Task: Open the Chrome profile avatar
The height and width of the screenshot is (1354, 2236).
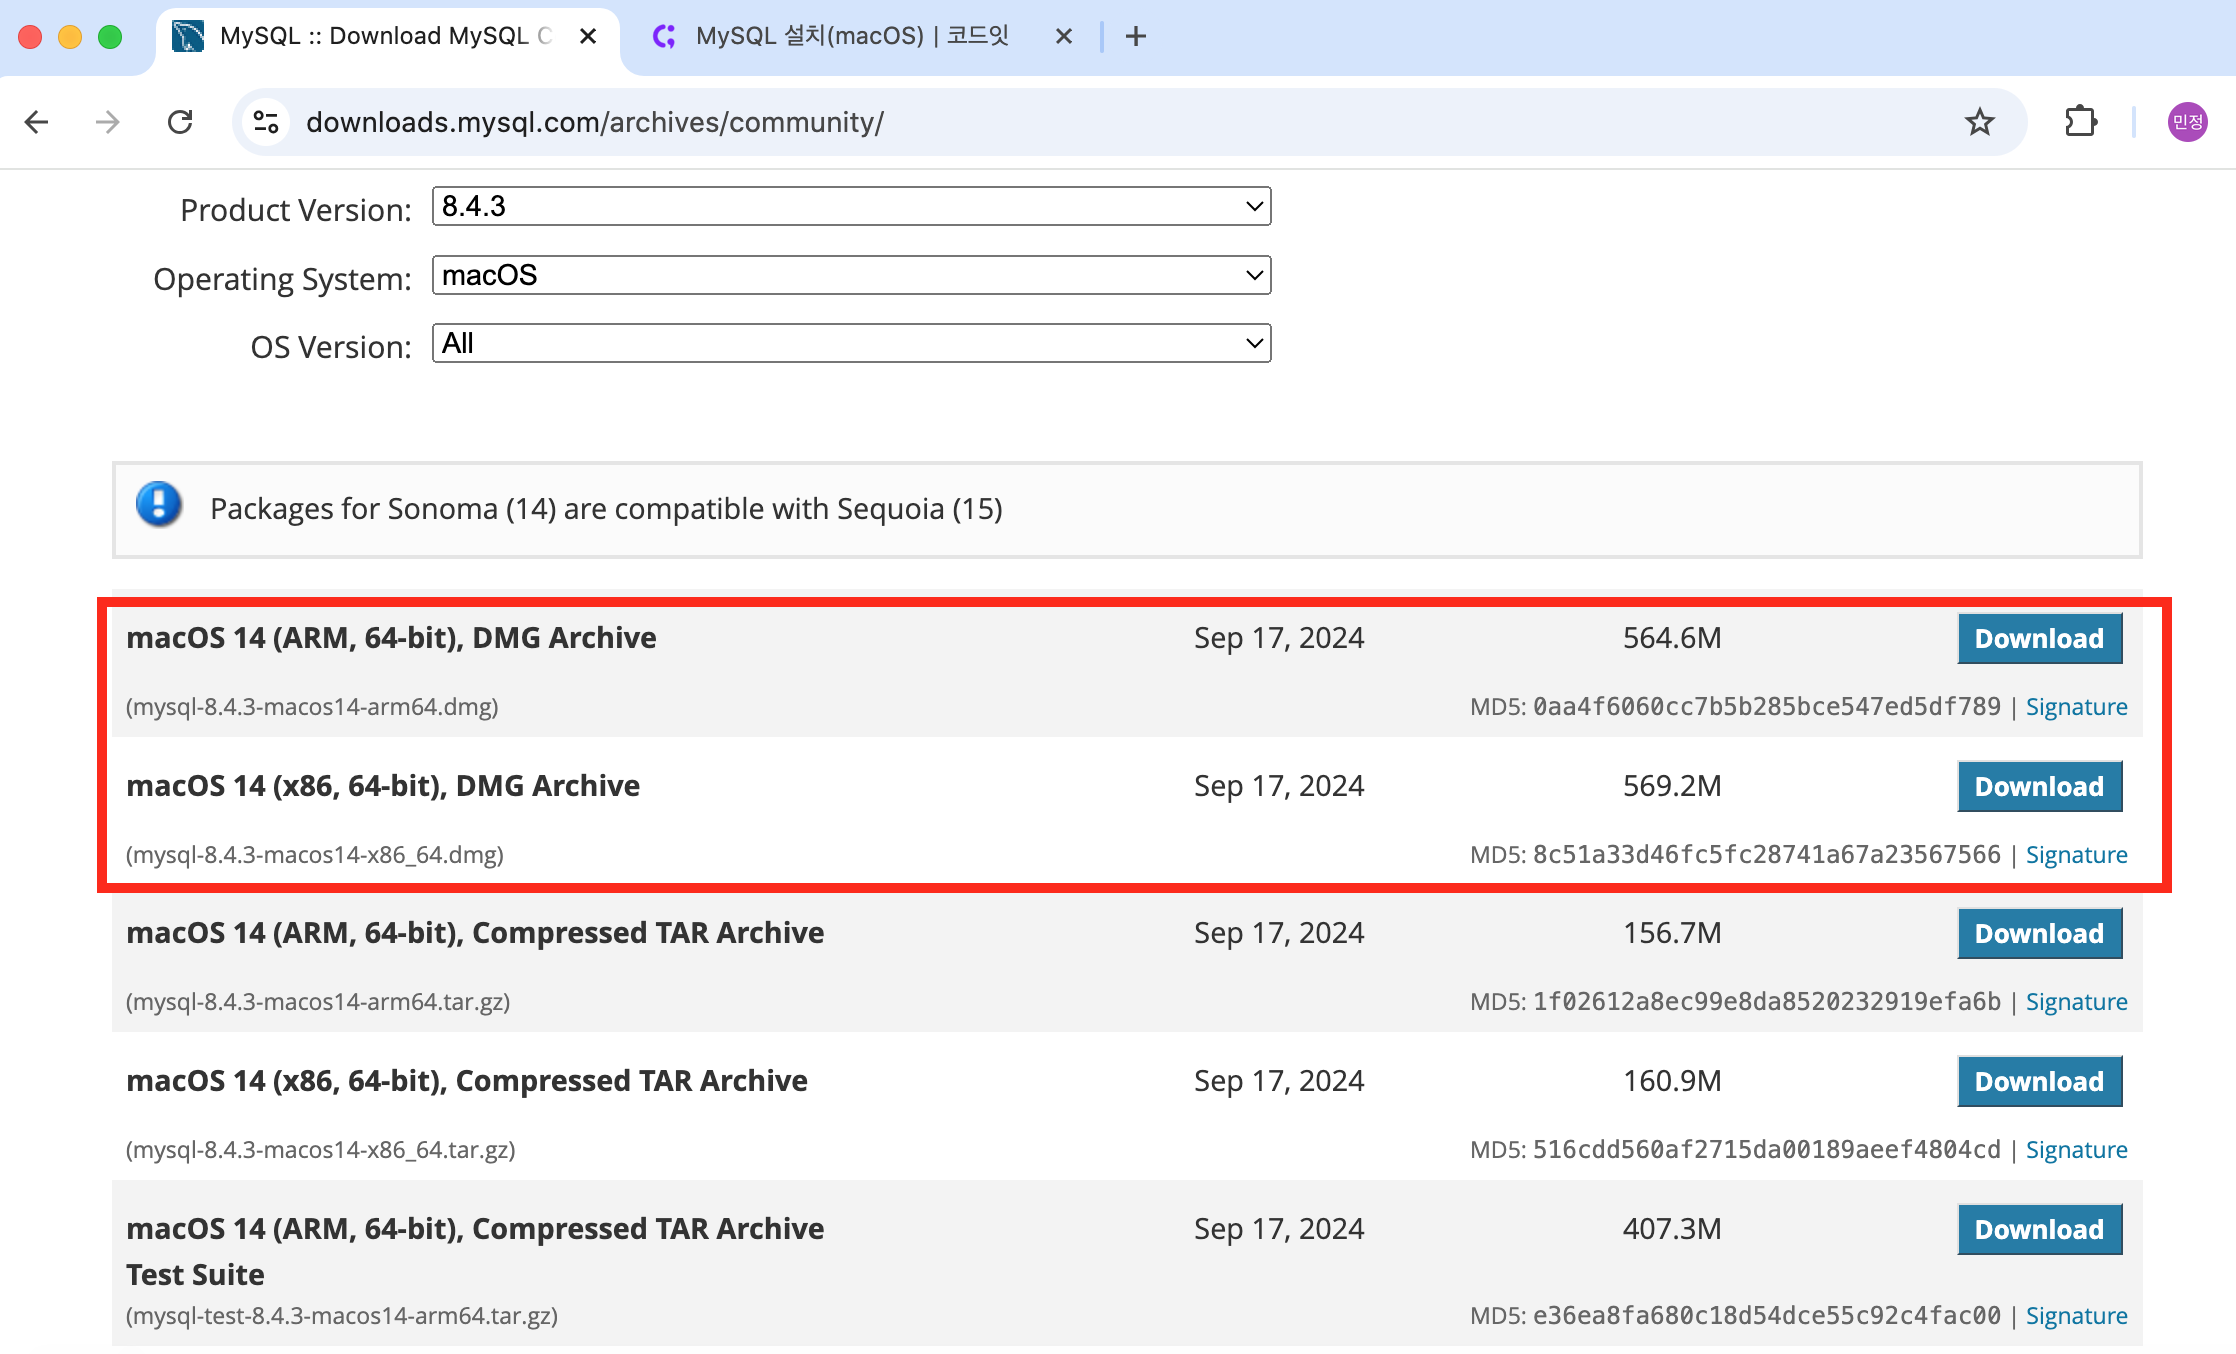Action: click(2187, 122)
